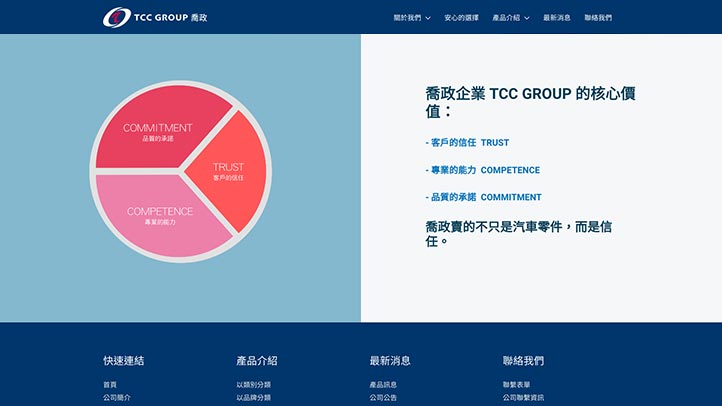Select the 客戶的信任 TRUST text line
The image size is (722, 406).
(x=467, y=143)
